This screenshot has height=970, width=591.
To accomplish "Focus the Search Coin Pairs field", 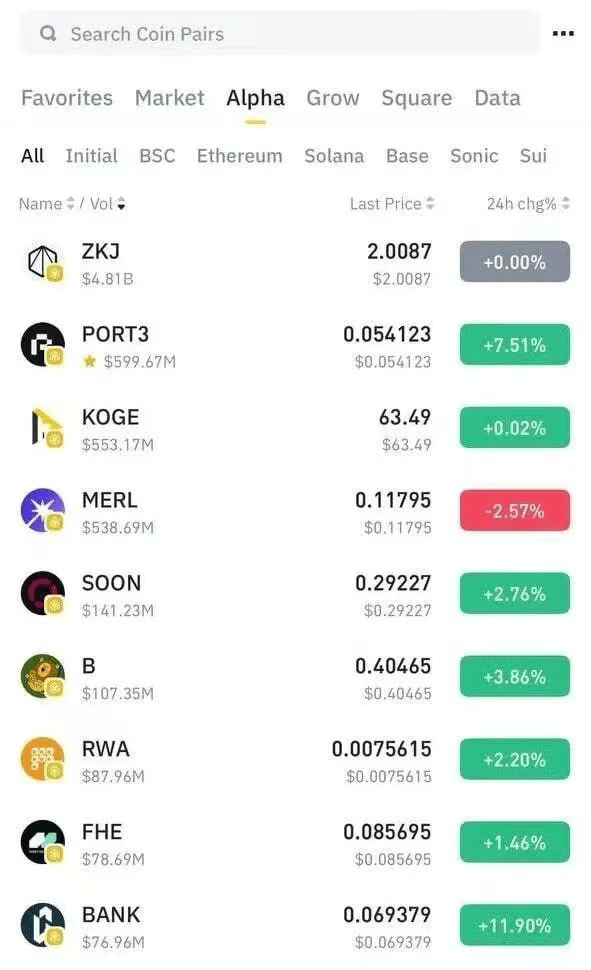I will coord(280,33).
